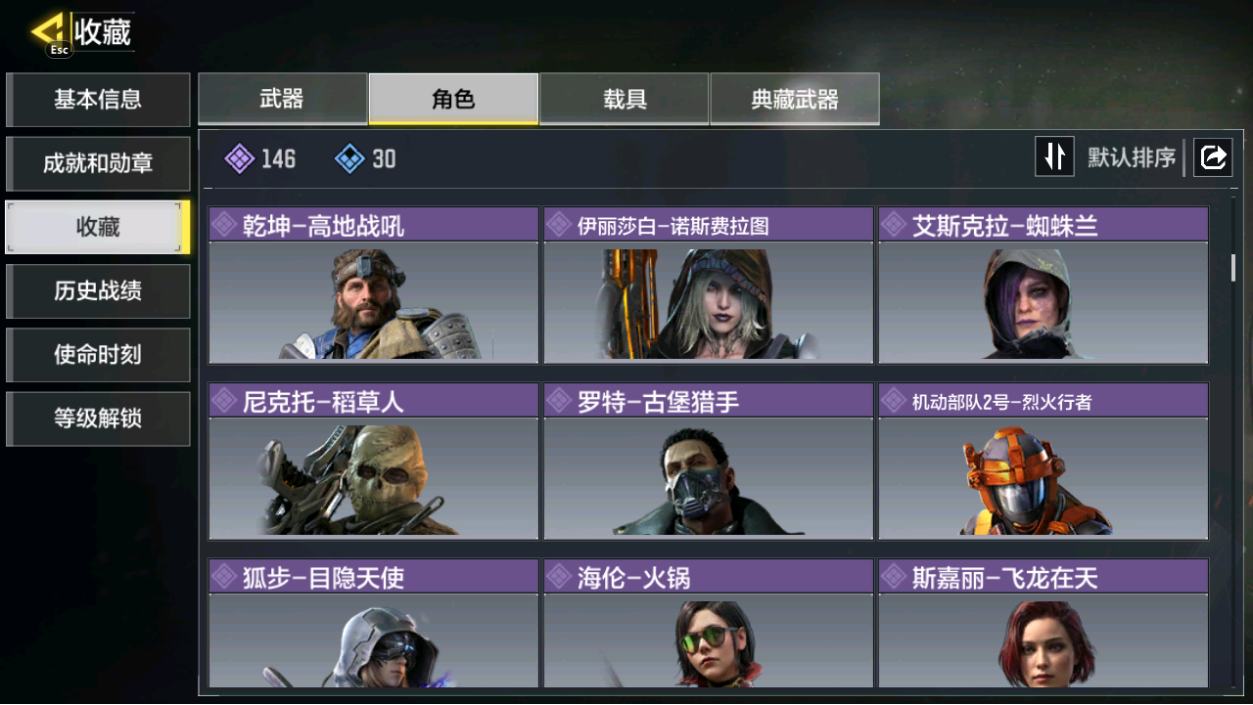Click the blue diamond currency icon showing 30
Screen dimensions: 1253x705
coord(349,158)
